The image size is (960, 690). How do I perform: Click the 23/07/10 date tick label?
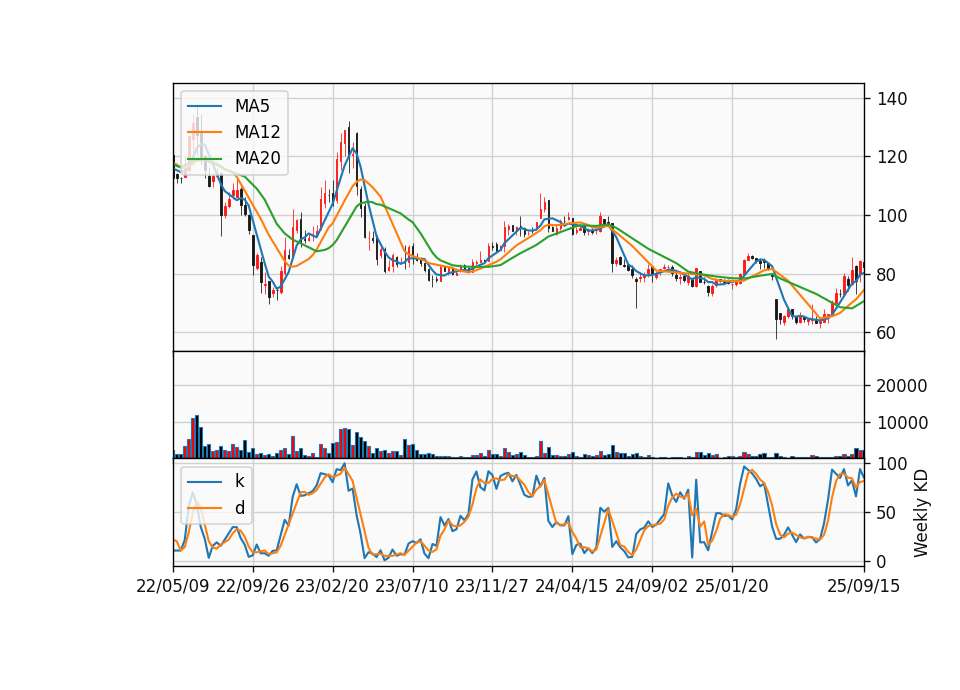pos(412,586)
